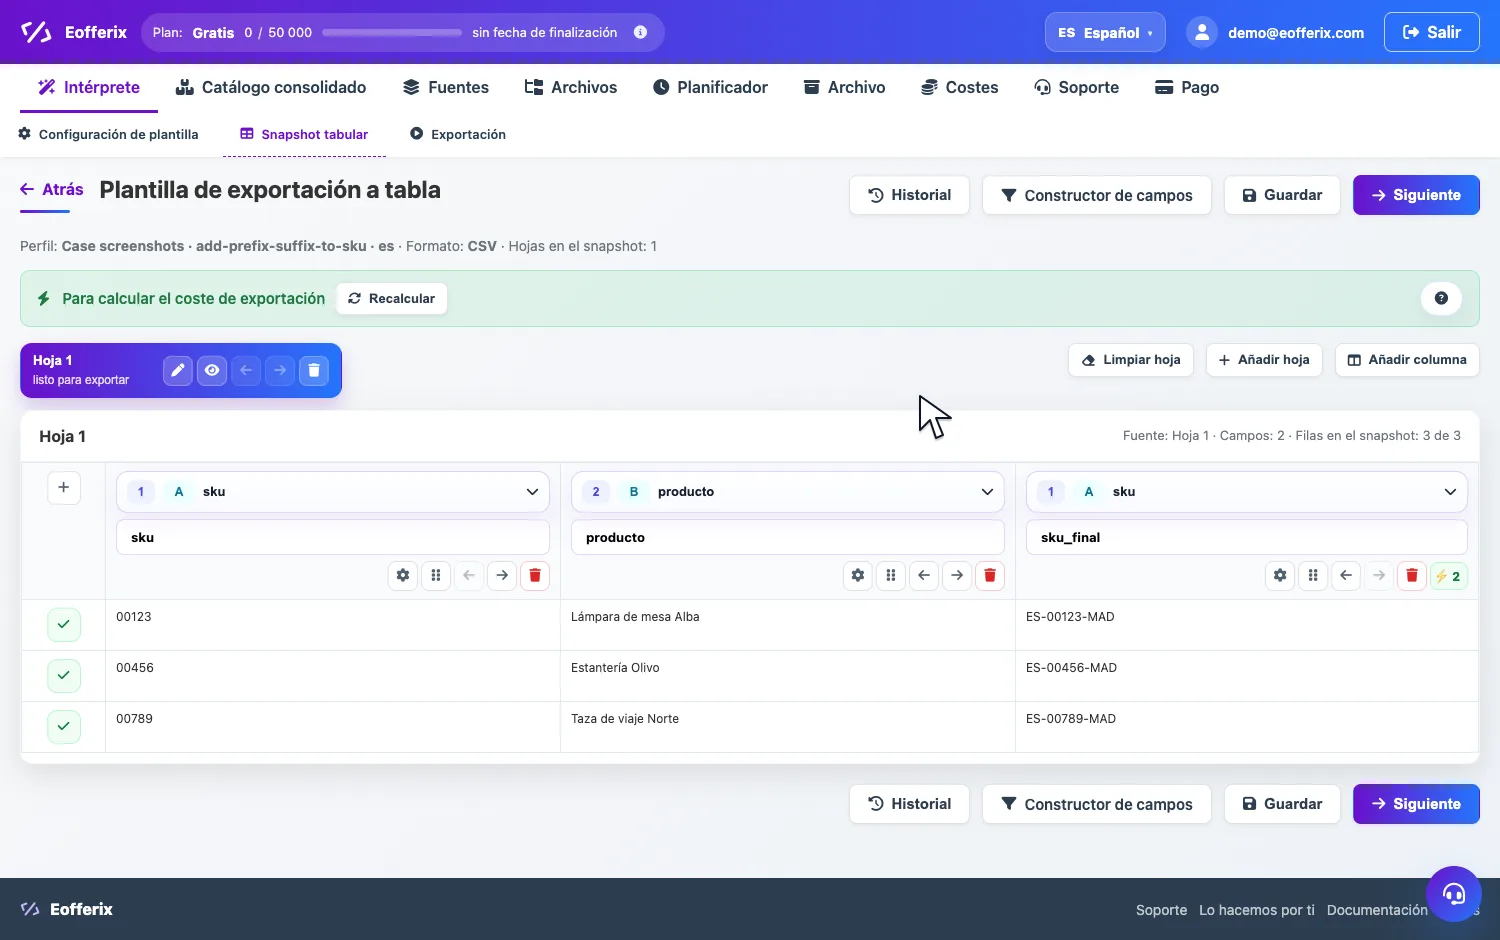Delete the producto column
The image size is (1500, 940).
(990, 575)
